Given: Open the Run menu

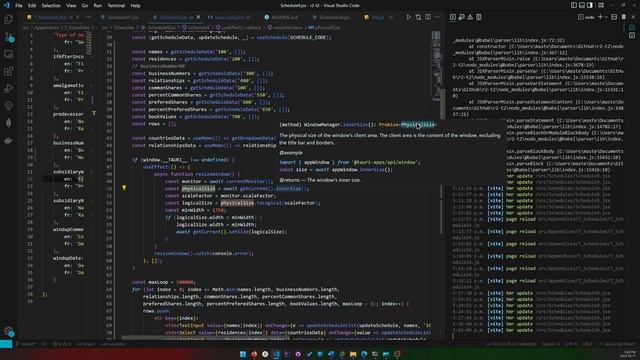Looking at the screenshot, I should [98, 6].
